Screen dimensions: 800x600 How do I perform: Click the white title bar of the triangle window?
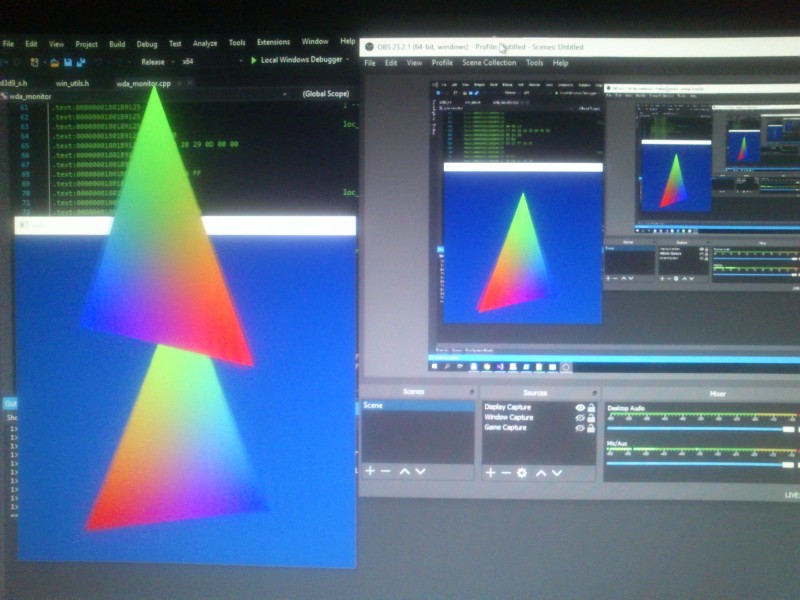(x=185, y=226)
